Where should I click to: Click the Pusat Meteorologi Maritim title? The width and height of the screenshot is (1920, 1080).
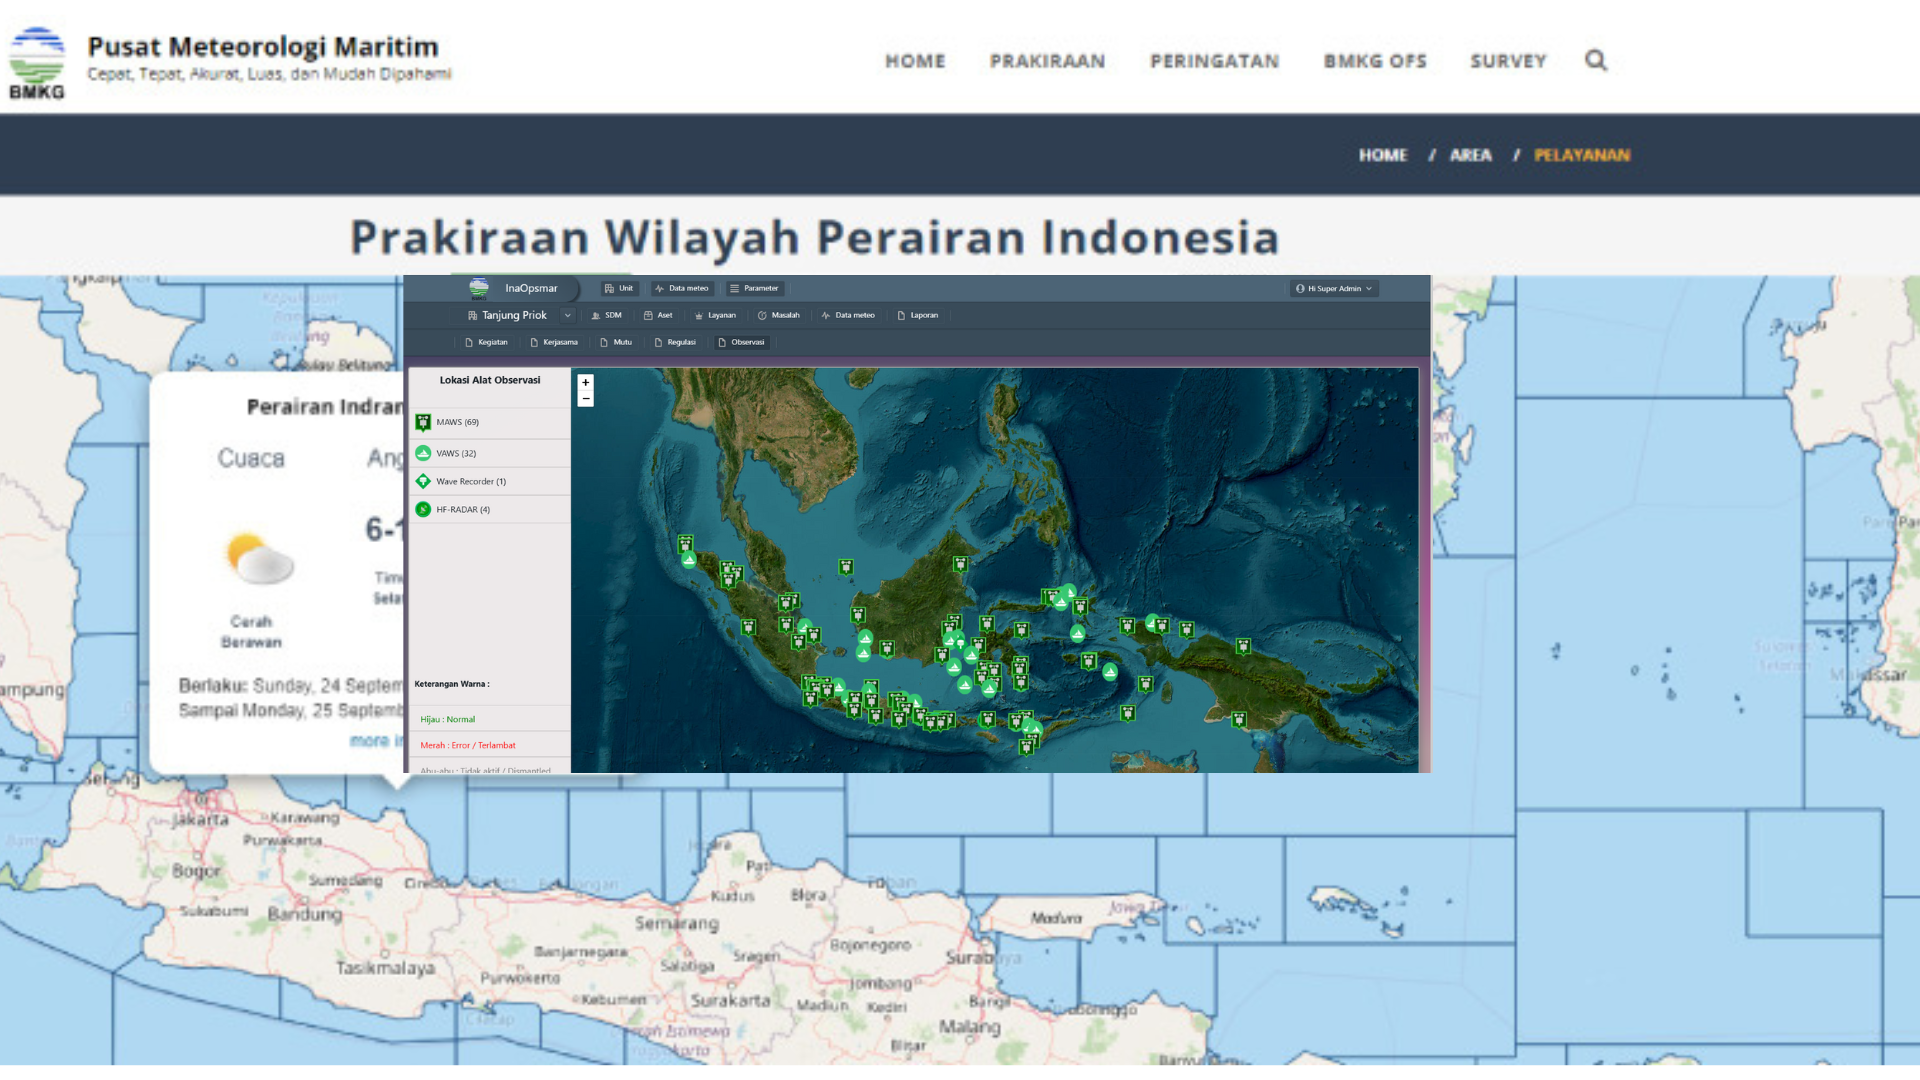click(263, 46)
